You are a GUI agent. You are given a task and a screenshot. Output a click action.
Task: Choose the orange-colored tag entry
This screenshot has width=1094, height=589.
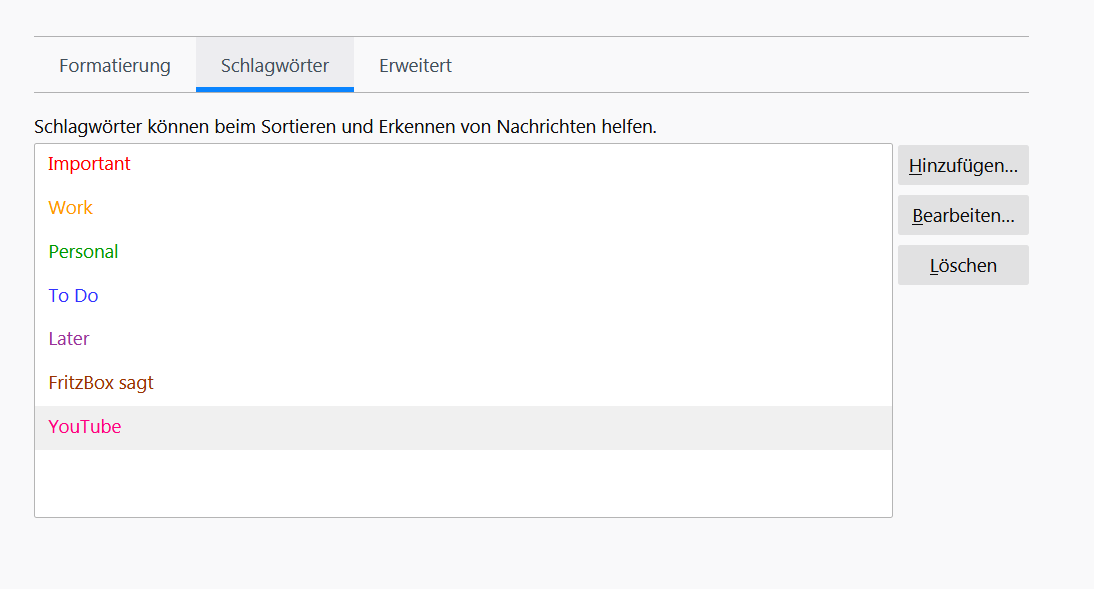coord(70,208)
